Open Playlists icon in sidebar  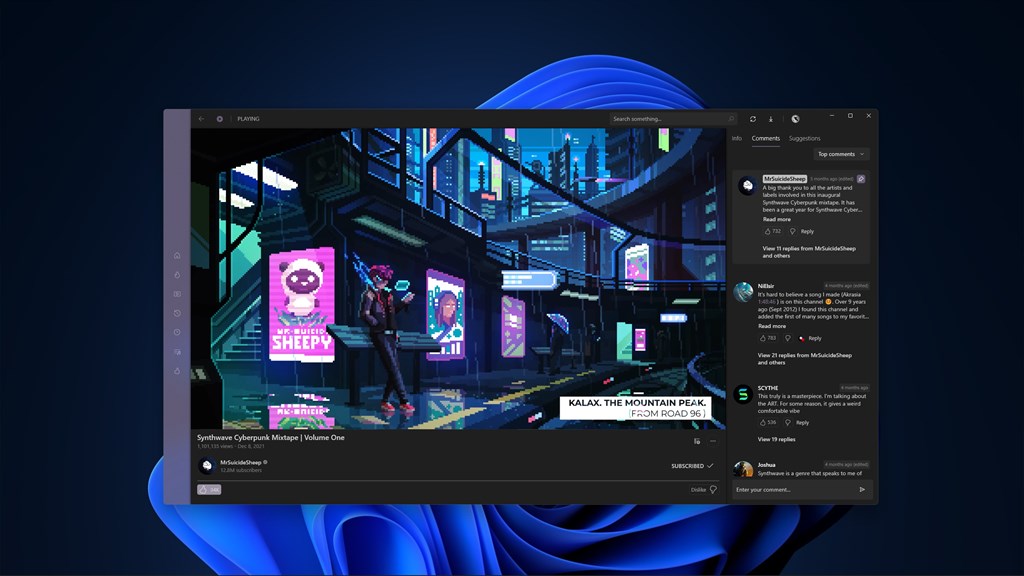tap(177, 352)
